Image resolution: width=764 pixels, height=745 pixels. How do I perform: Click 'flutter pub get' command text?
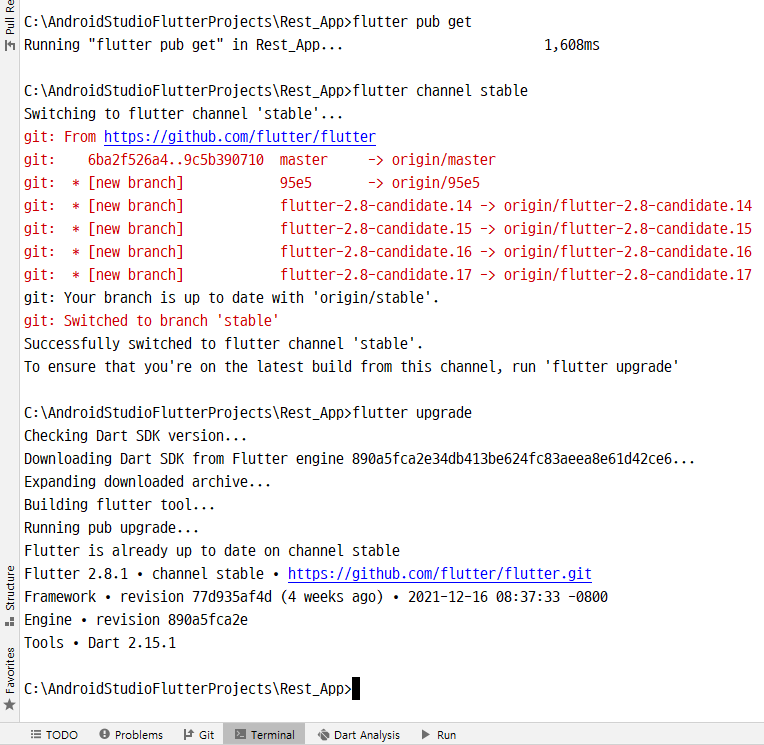(x=412, y=22)
